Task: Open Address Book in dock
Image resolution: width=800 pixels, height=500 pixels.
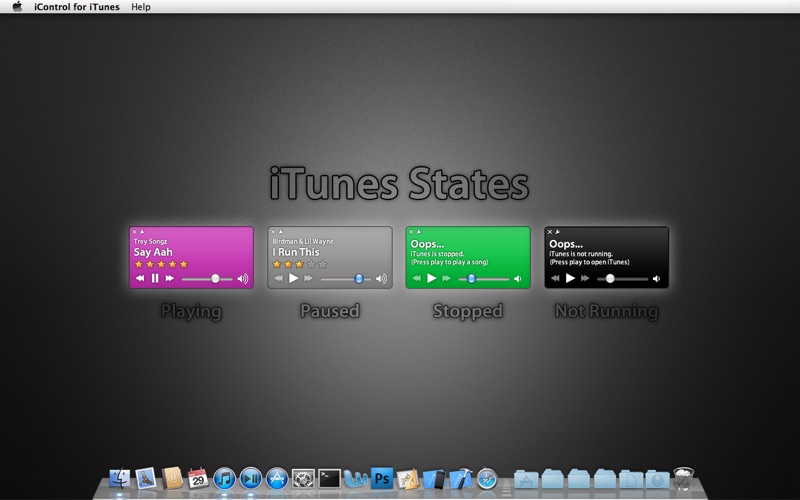Action: pos(172,479)
